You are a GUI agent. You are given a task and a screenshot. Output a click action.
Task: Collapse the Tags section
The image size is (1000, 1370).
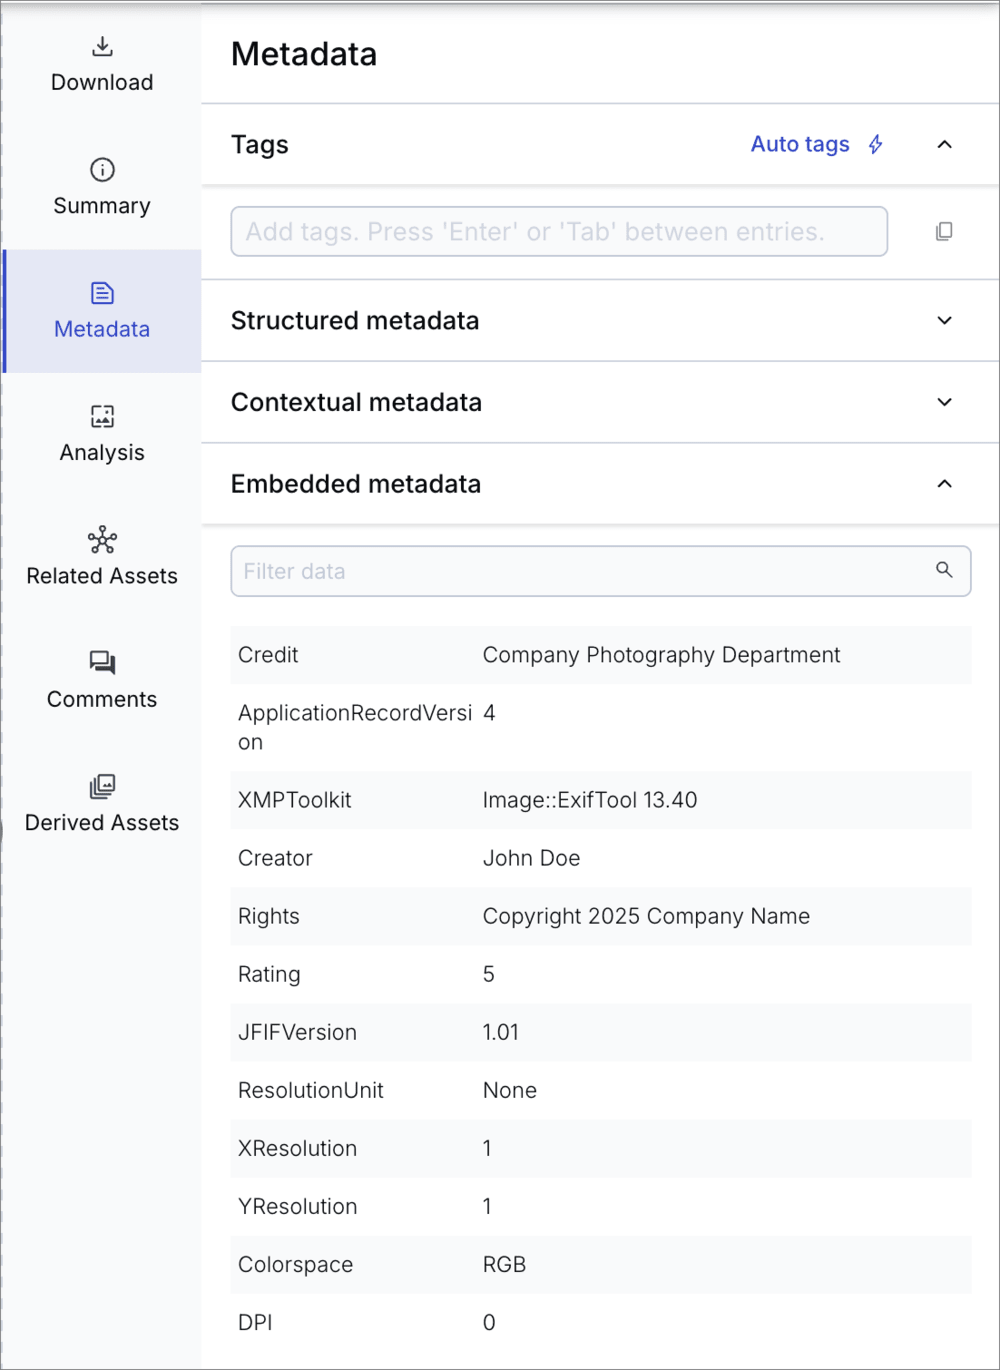click(944, 144)
